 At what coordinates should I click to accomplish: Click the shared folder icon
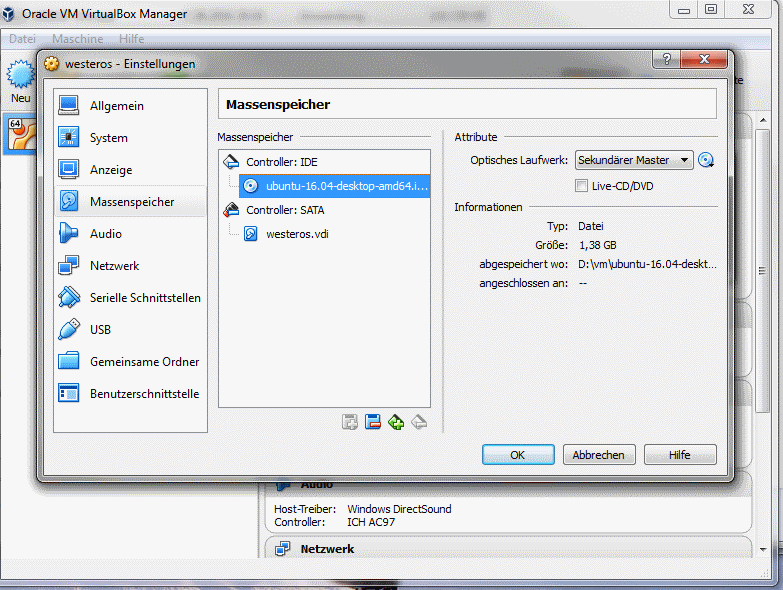pos(68,361)
